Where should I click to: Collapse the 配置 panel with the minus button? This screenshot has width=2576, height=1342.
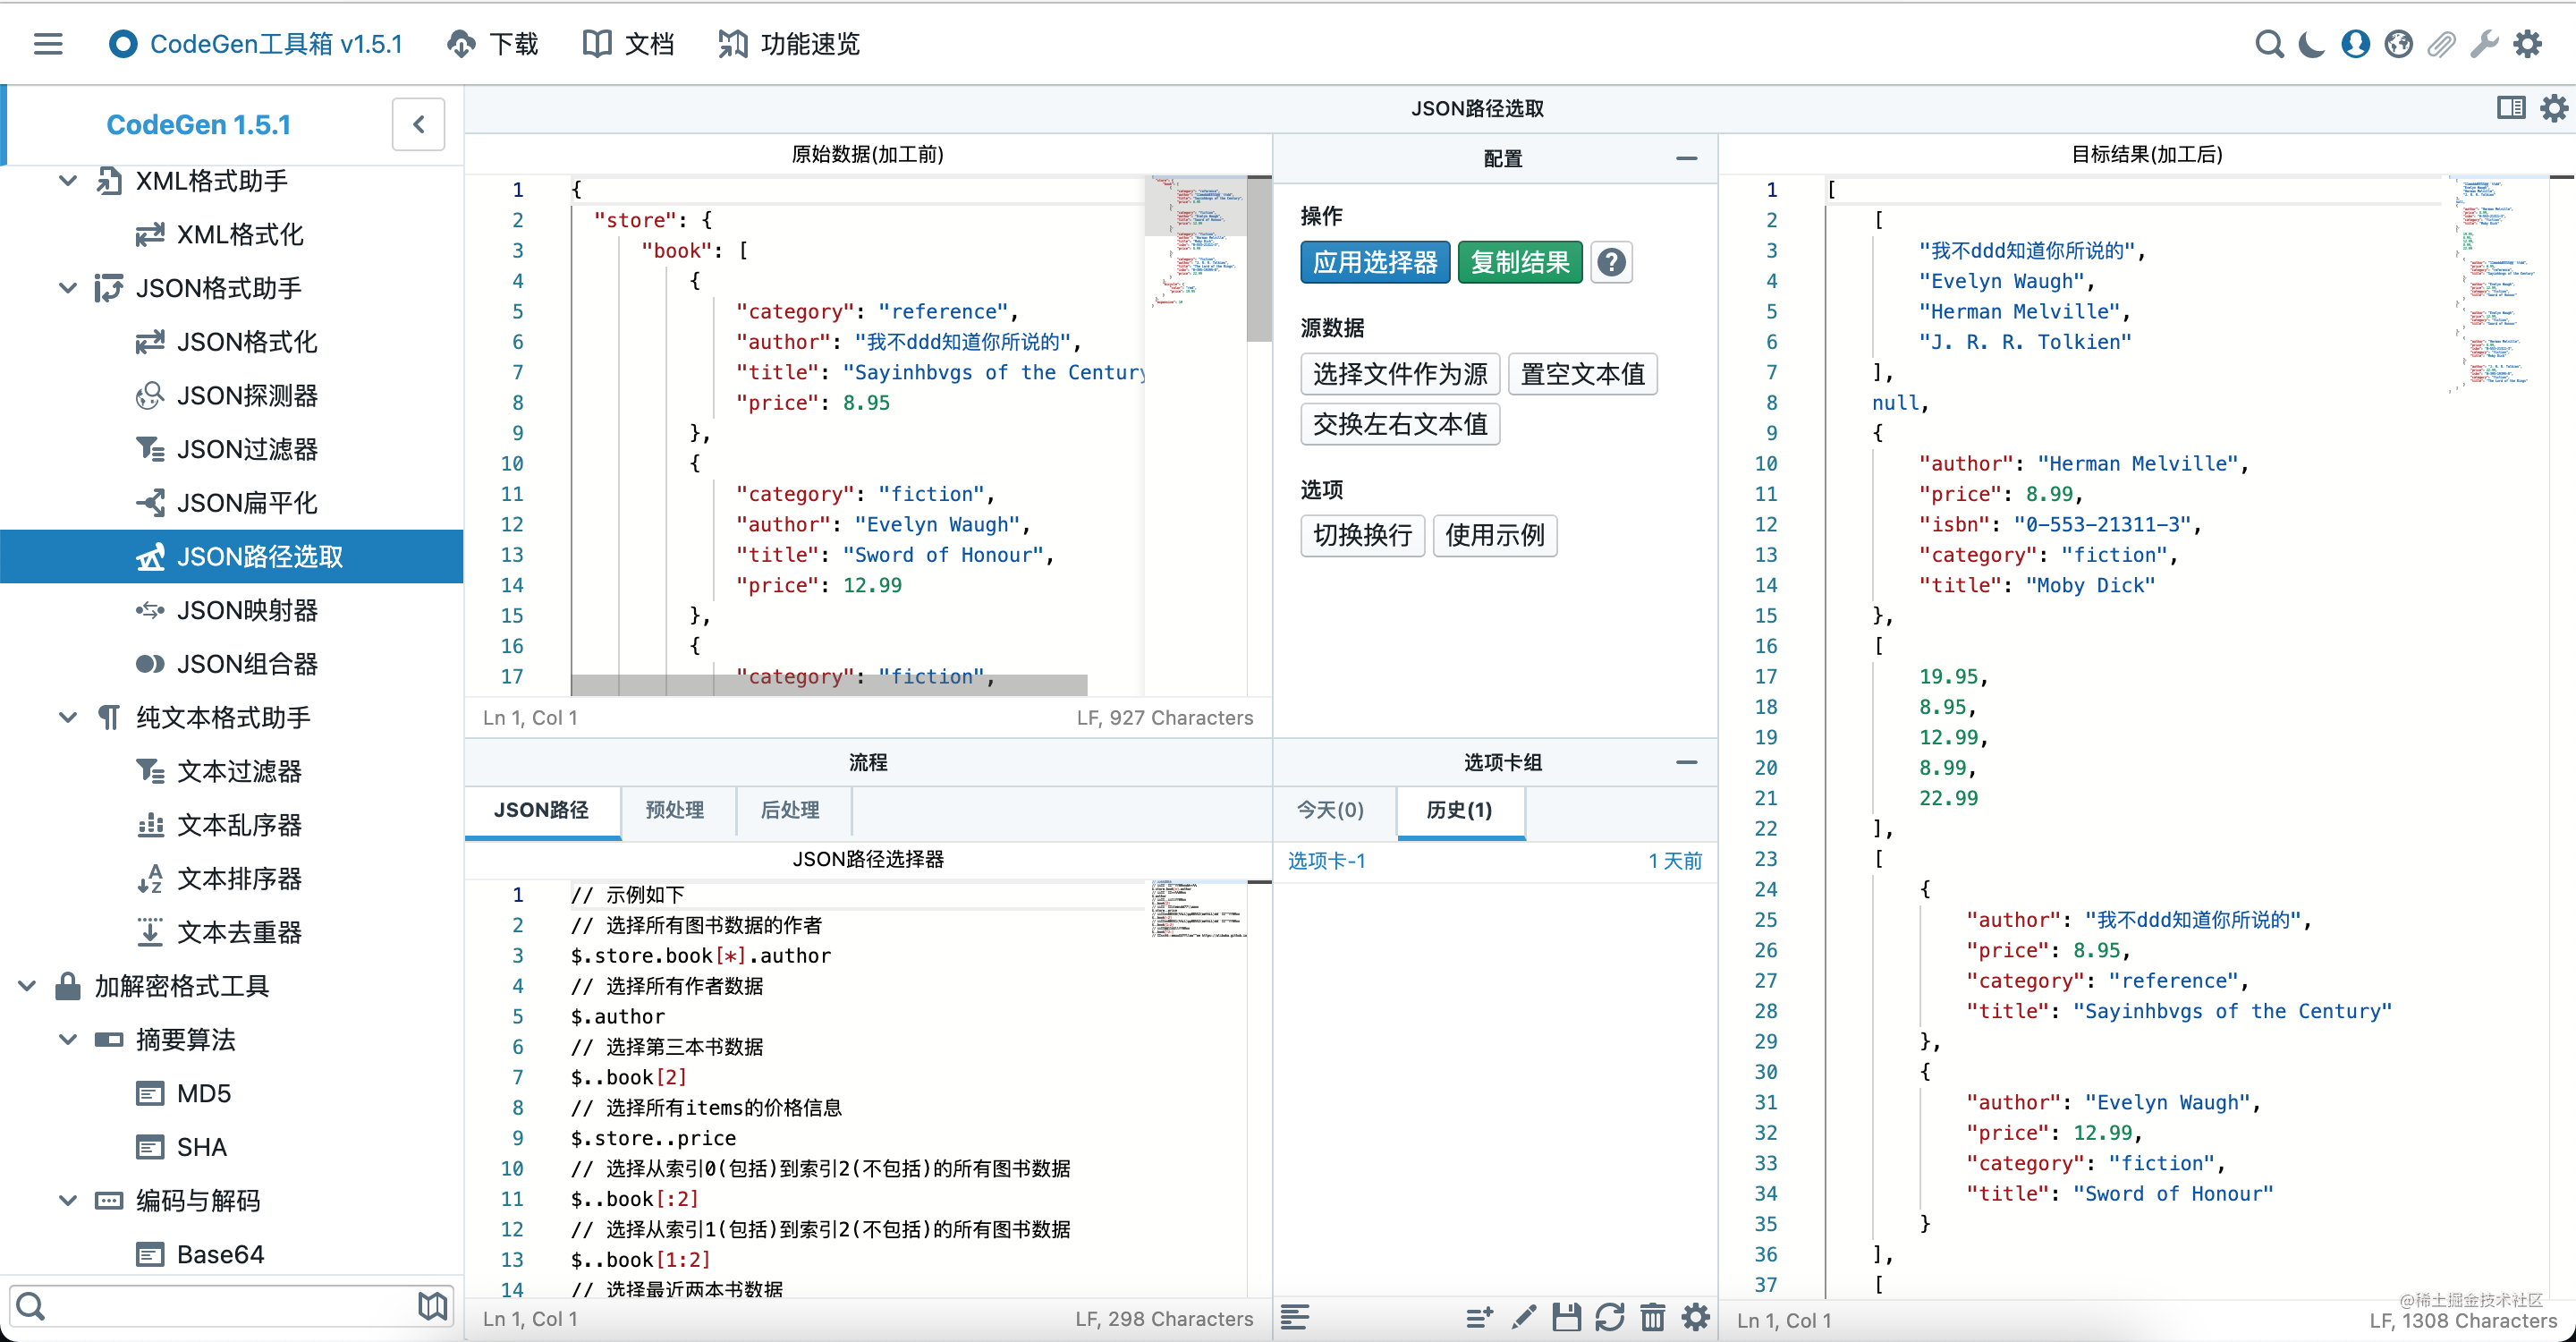pyautogui.click(x=1687, y=158)
